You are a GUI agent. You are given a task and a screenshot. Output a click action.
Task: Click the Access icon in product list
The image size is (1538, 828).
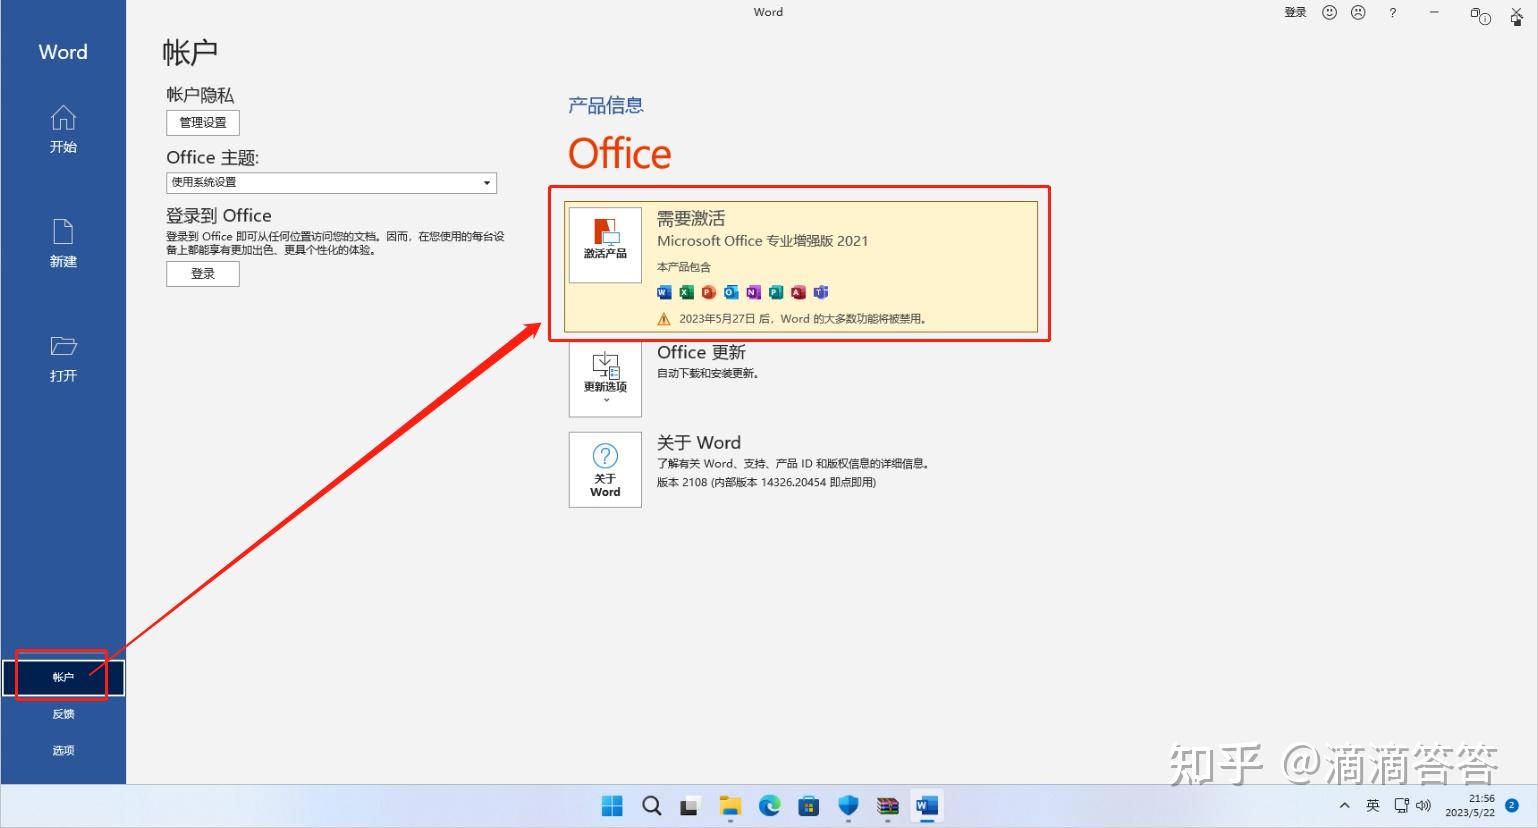pos(797,292)
